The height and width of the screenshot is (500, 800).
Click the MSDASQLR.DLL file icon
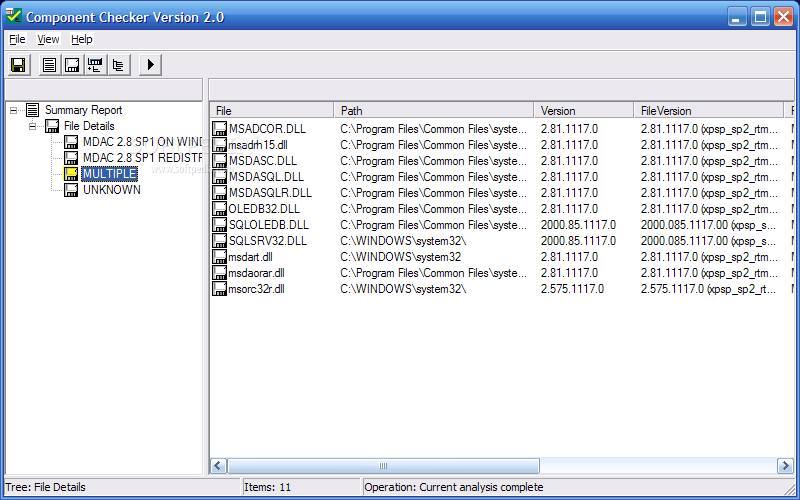click(219, 193)
